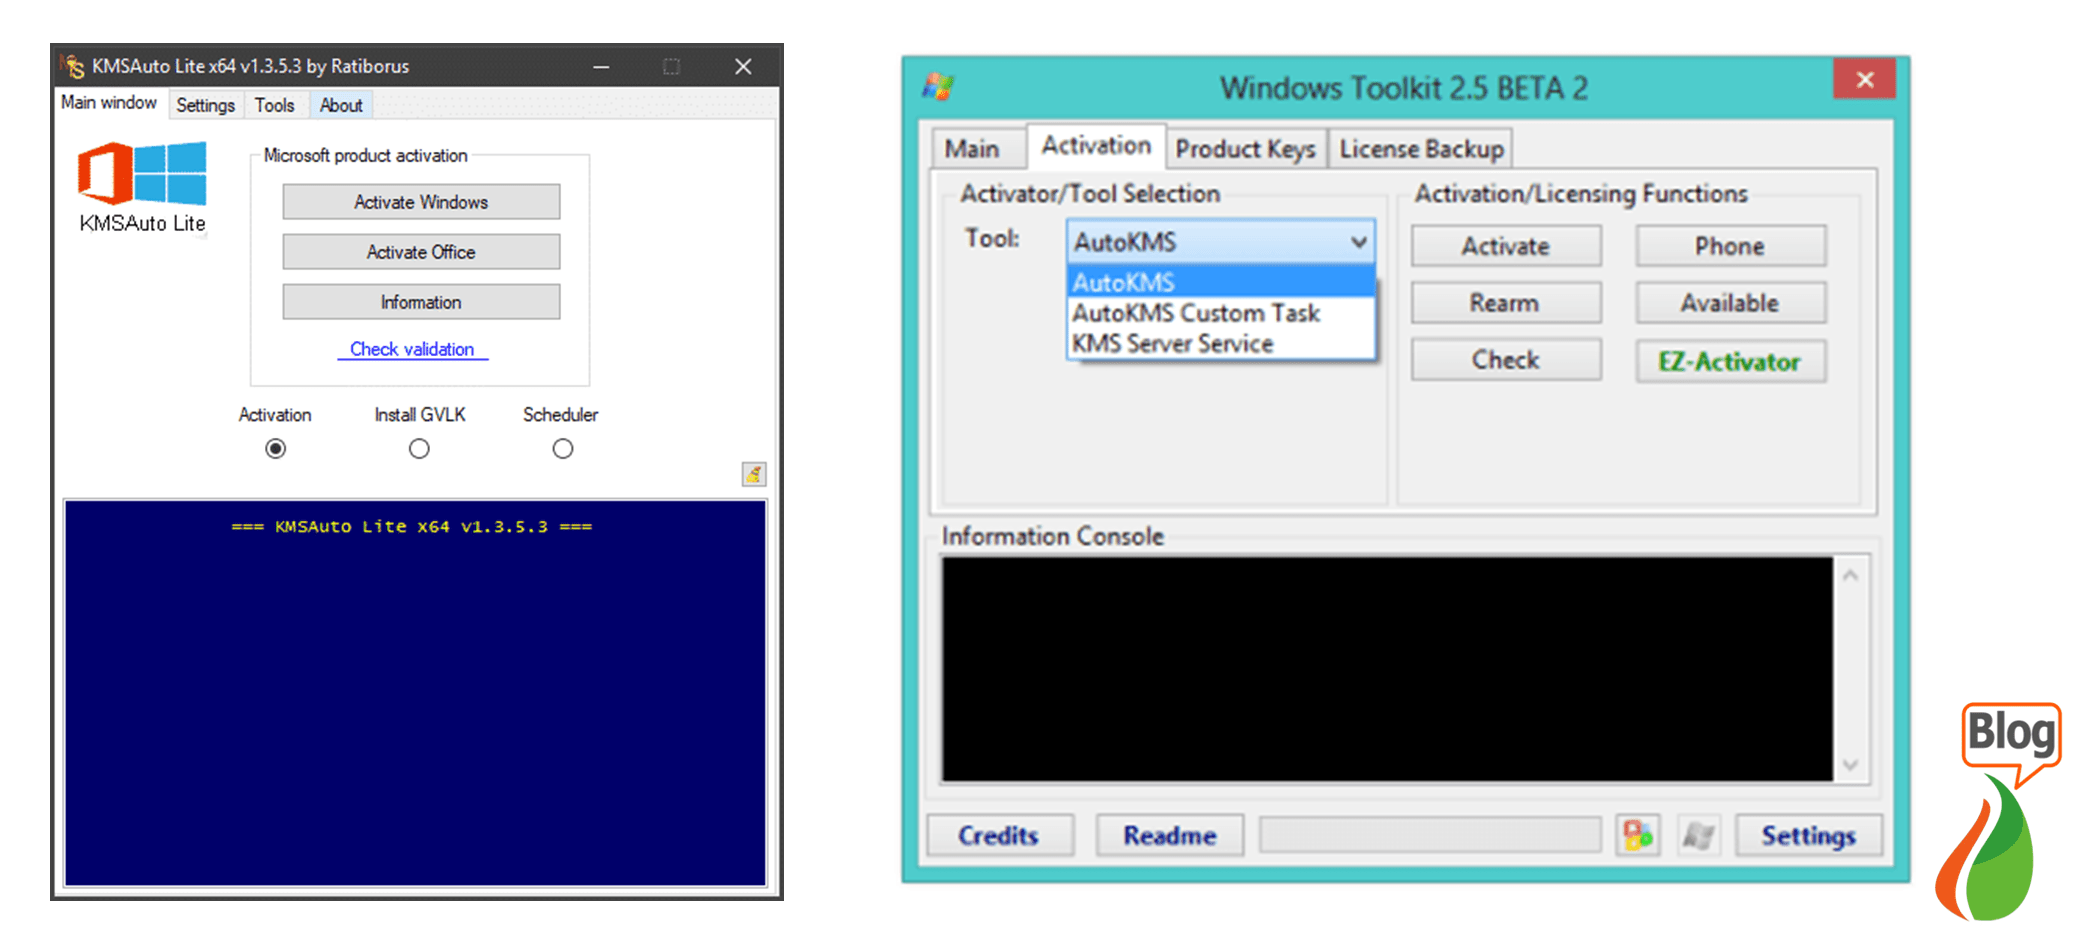The width and height of the screenshot is (2088, 951).
Task: Click the Activate Office button
Action: pyautogui.click(x=421, y=252)
